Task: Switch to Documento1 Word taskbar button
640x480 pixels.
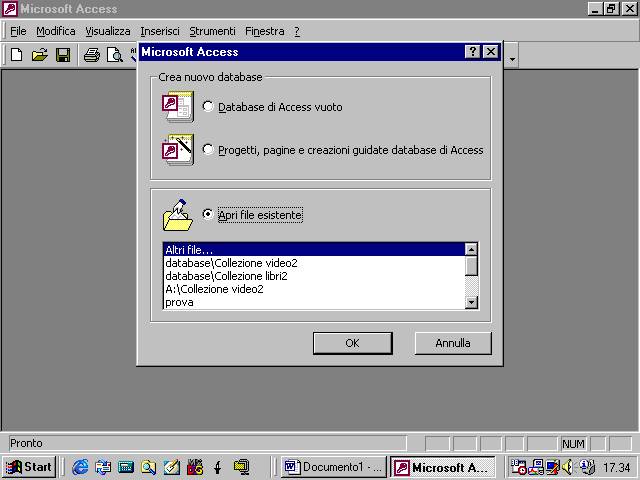Action: point(333,467)
